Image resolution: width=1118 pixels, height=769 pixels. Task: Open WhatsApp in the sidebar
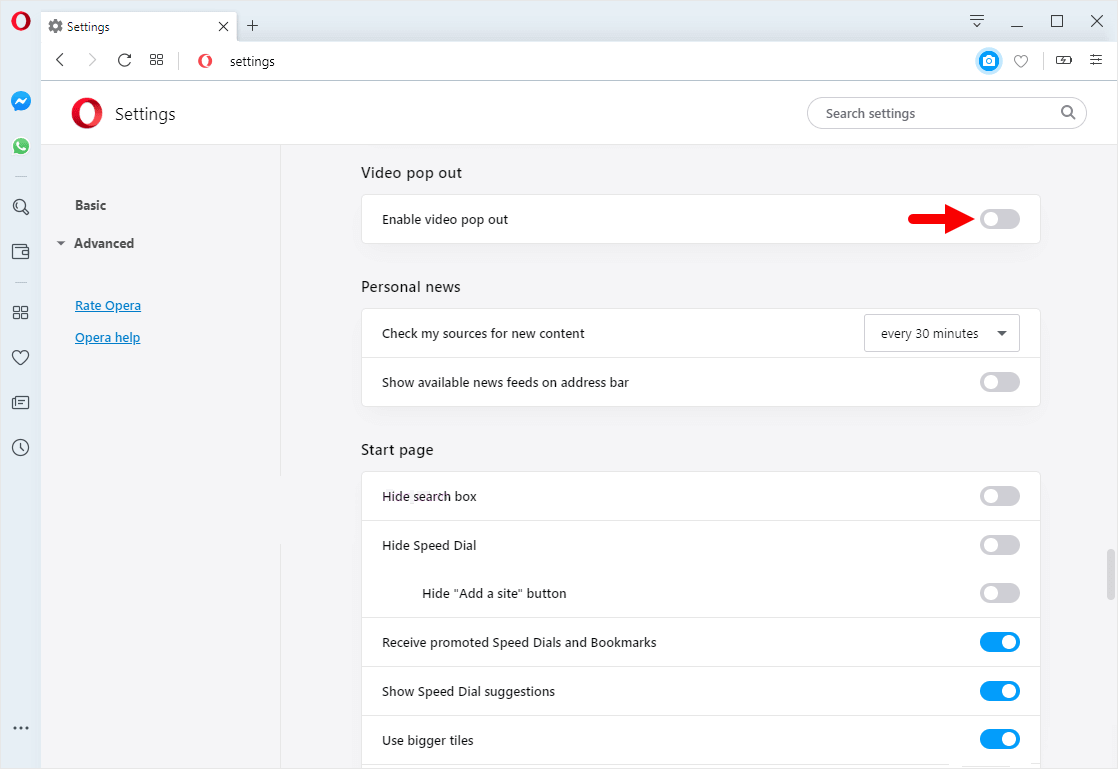click(x=21, y=146)
